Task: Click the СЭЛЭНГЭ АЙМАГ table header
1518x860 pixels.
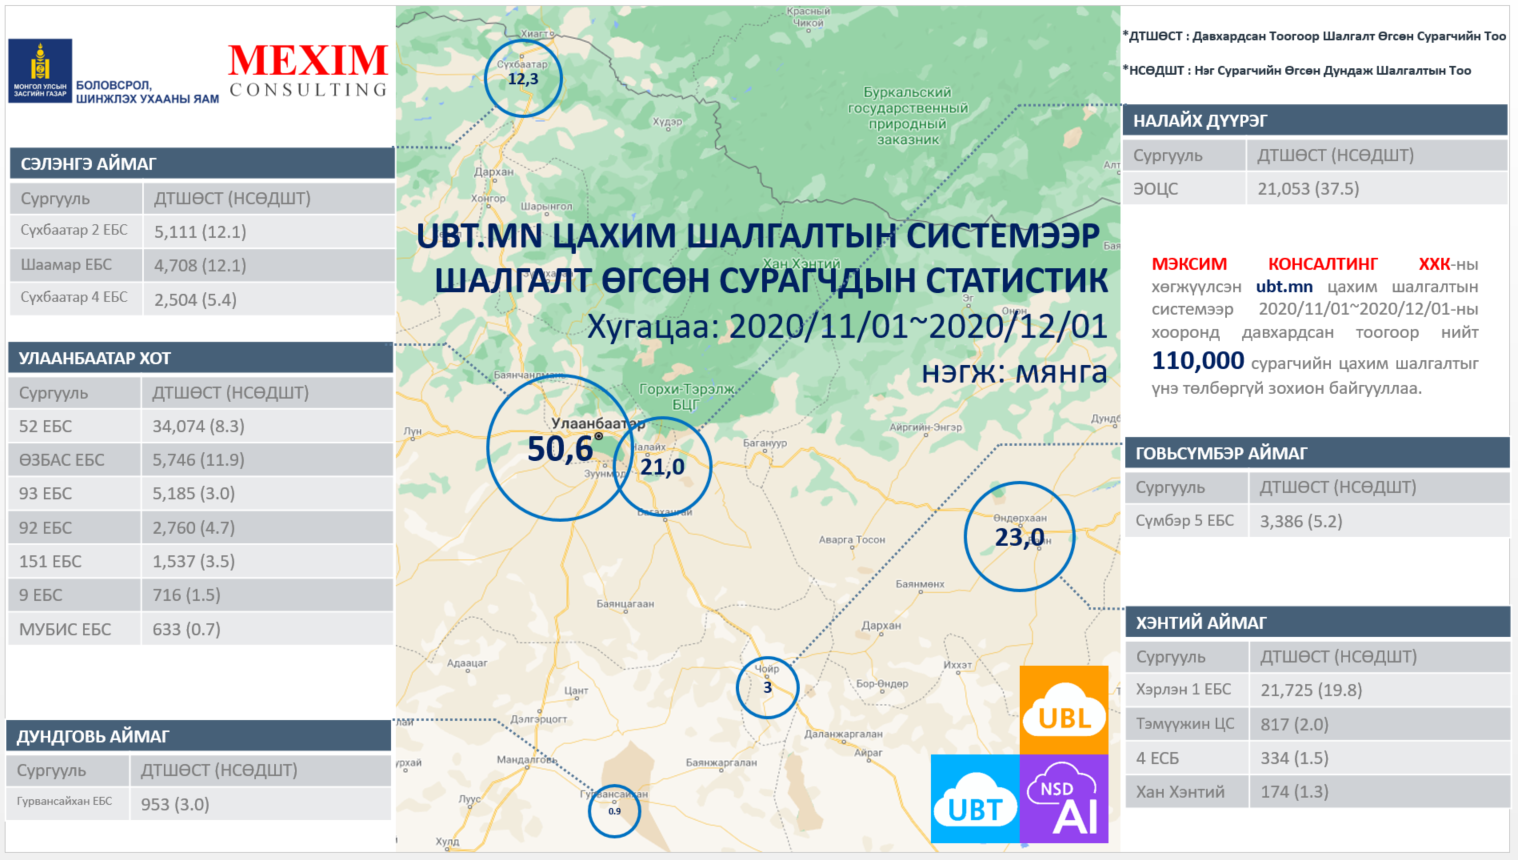Action: tap(202, 163)
